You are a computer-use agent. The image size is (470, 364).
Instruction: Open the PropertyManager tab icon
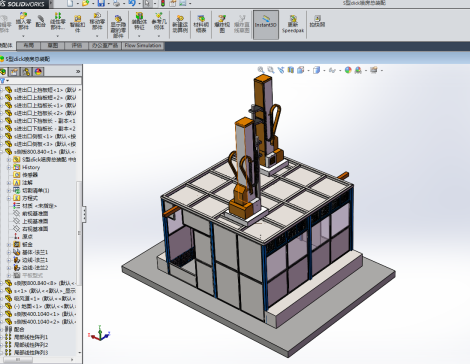pyautogui.click(x=14, y=72)
